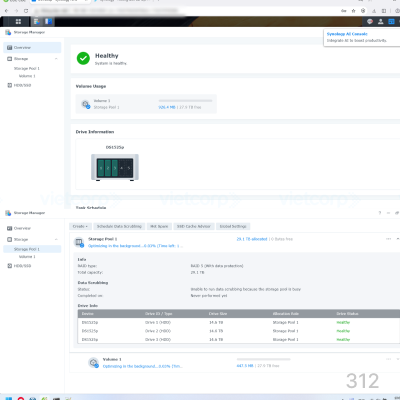Click the browser forward arrow

tap(16, 11)
